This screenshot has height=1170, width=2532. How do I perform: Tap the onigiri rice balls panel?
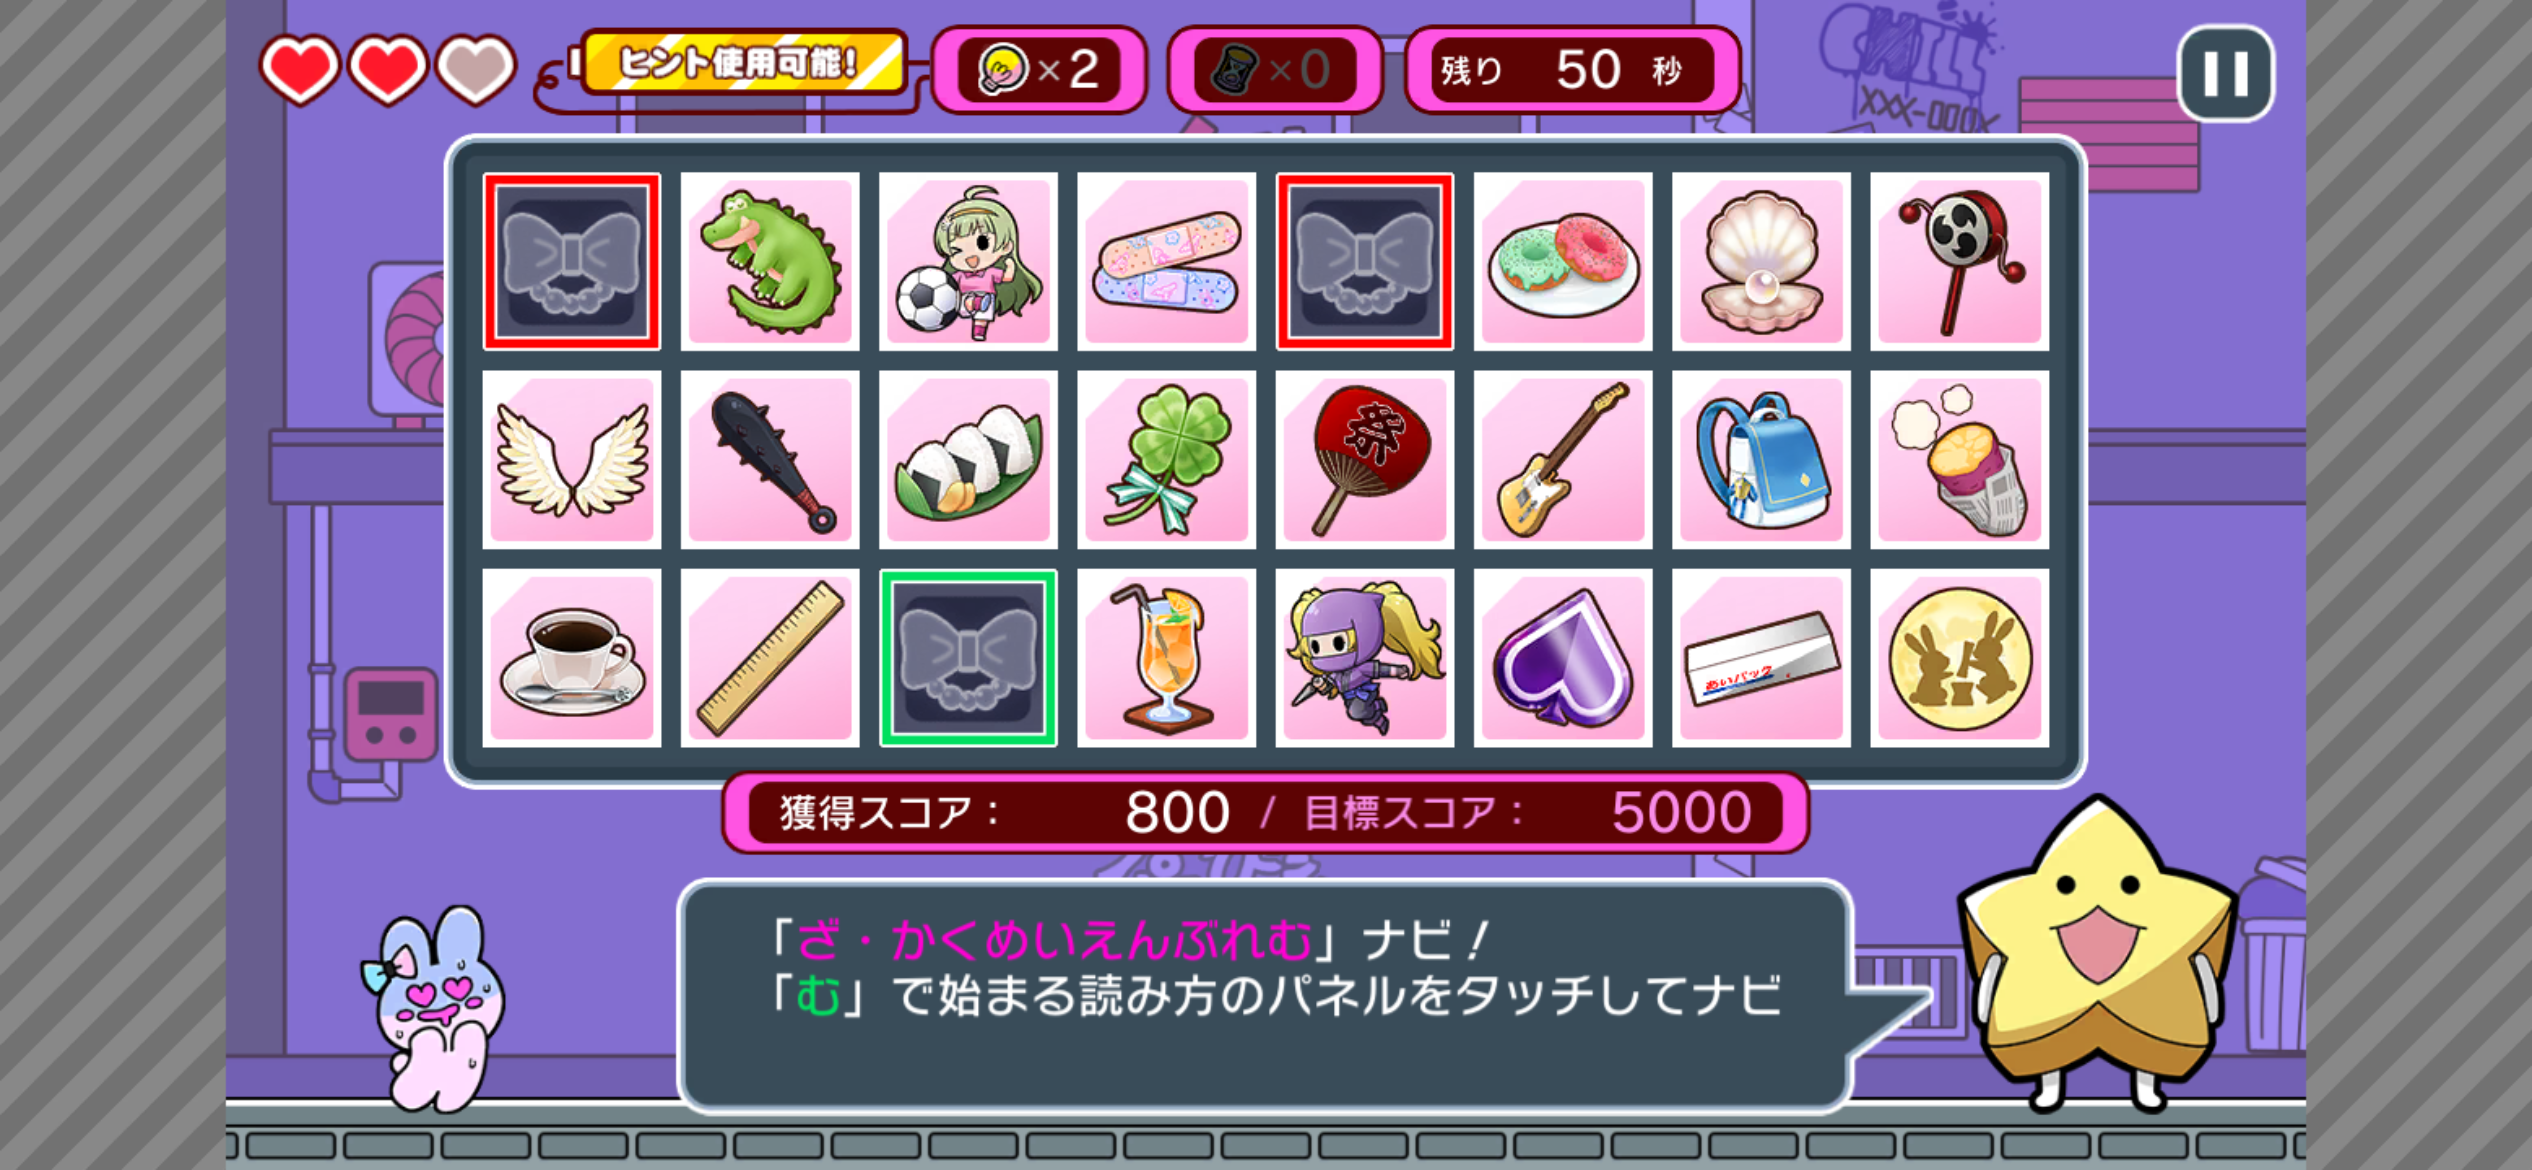point(968,460)
